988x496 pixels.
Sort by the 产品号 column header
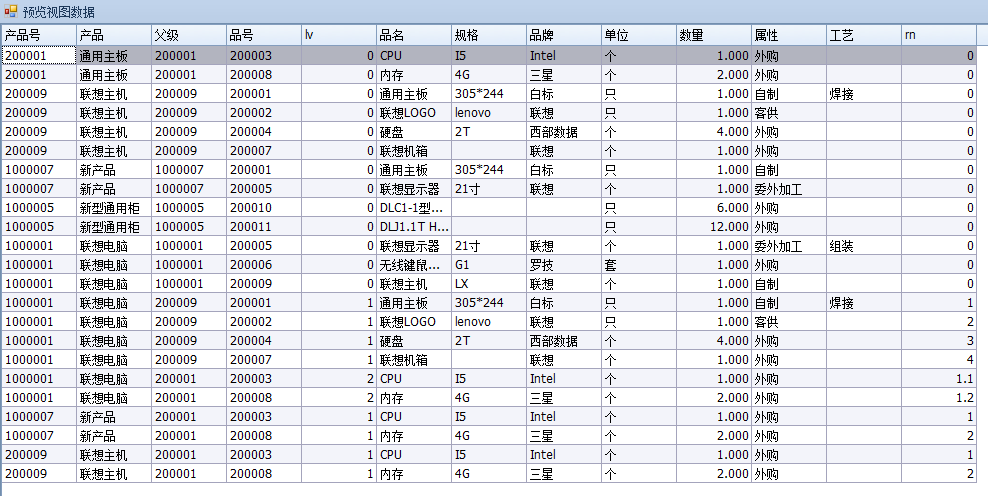(x=38, y=35)
